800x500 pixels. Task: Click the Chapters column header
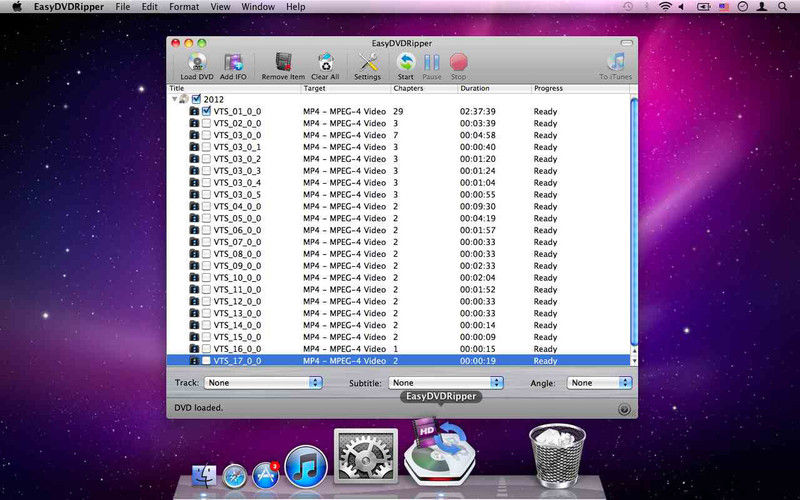pyautogui.click(x=424, y=88)
